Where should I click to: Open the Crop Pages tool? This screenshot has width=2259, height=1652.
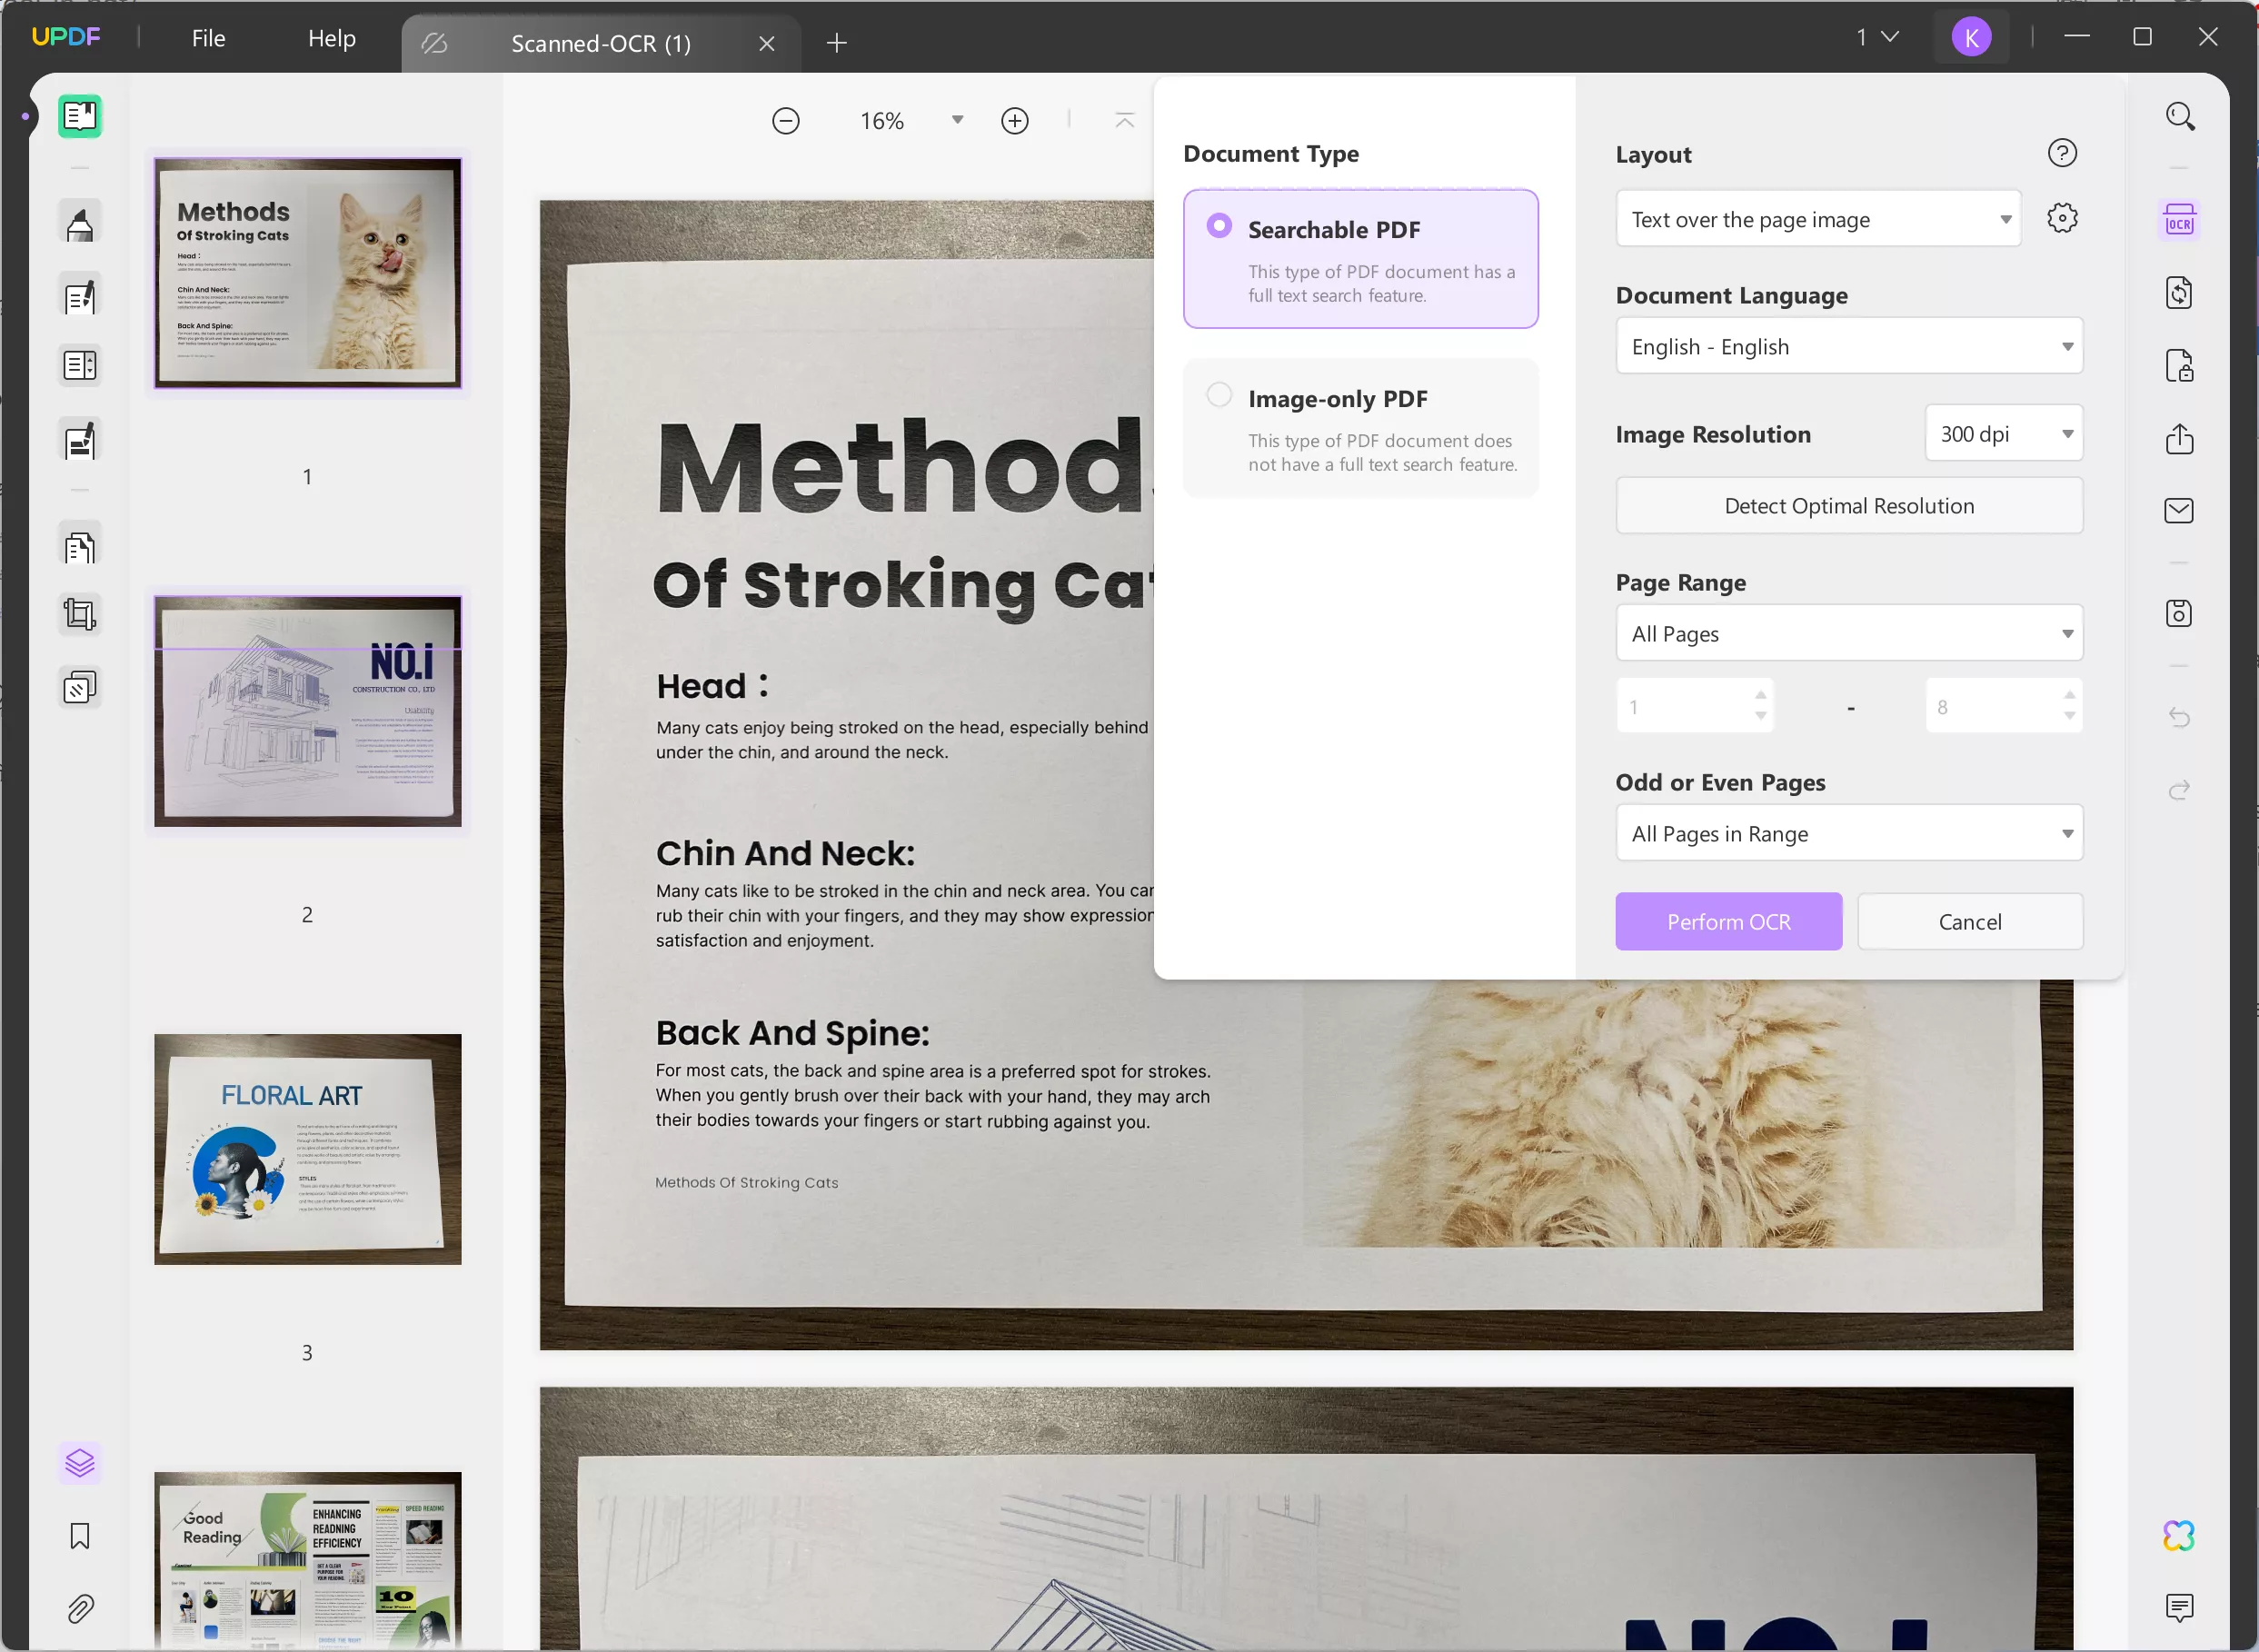pyautogui.click(x=80, y=614)
